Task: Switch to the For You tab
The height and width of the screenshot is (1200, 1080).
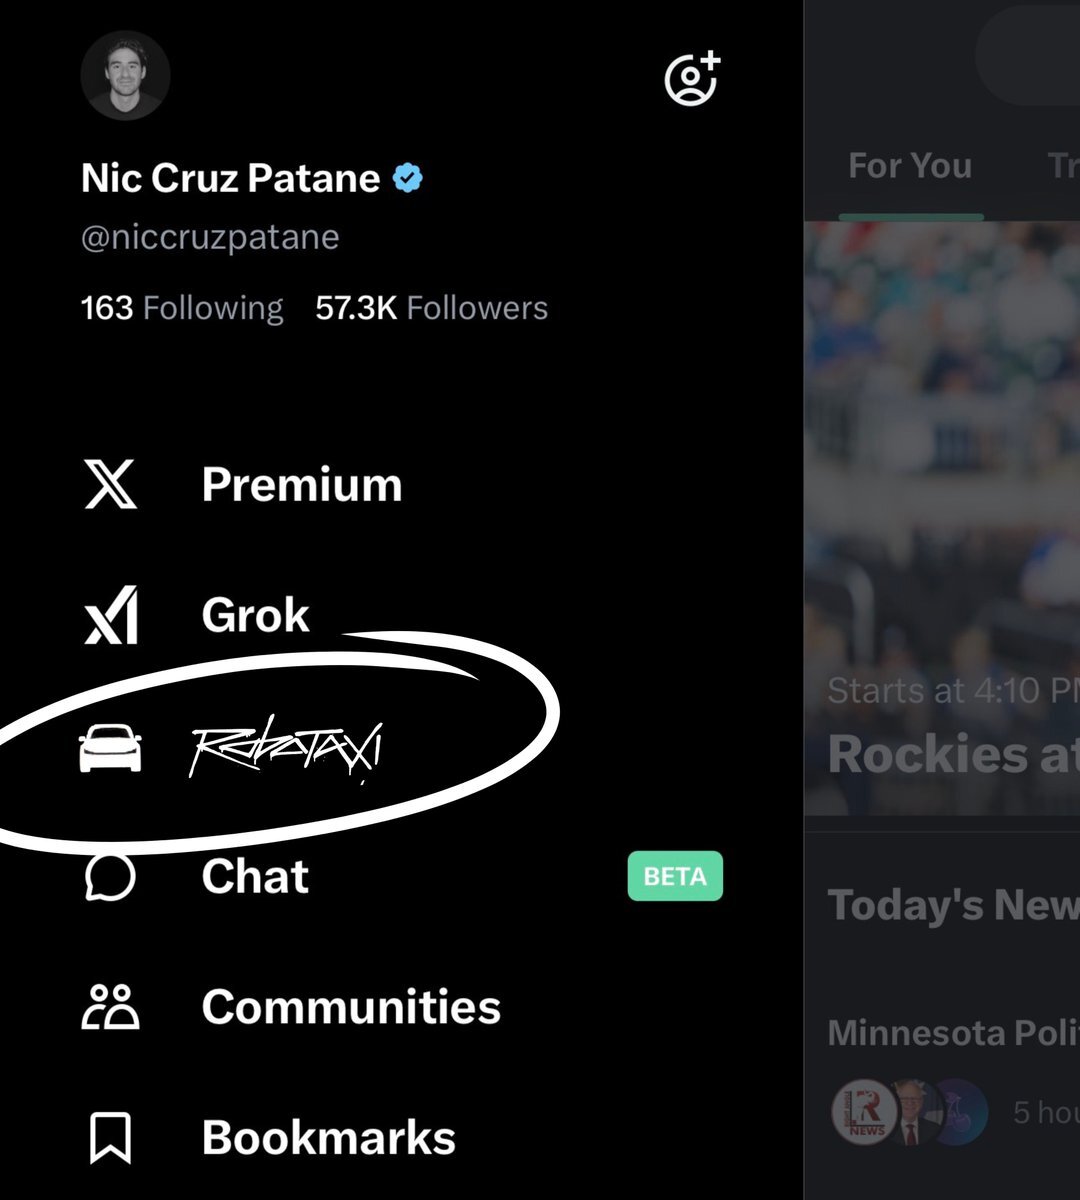Action: pyautogui.click(x=910, y=166)
